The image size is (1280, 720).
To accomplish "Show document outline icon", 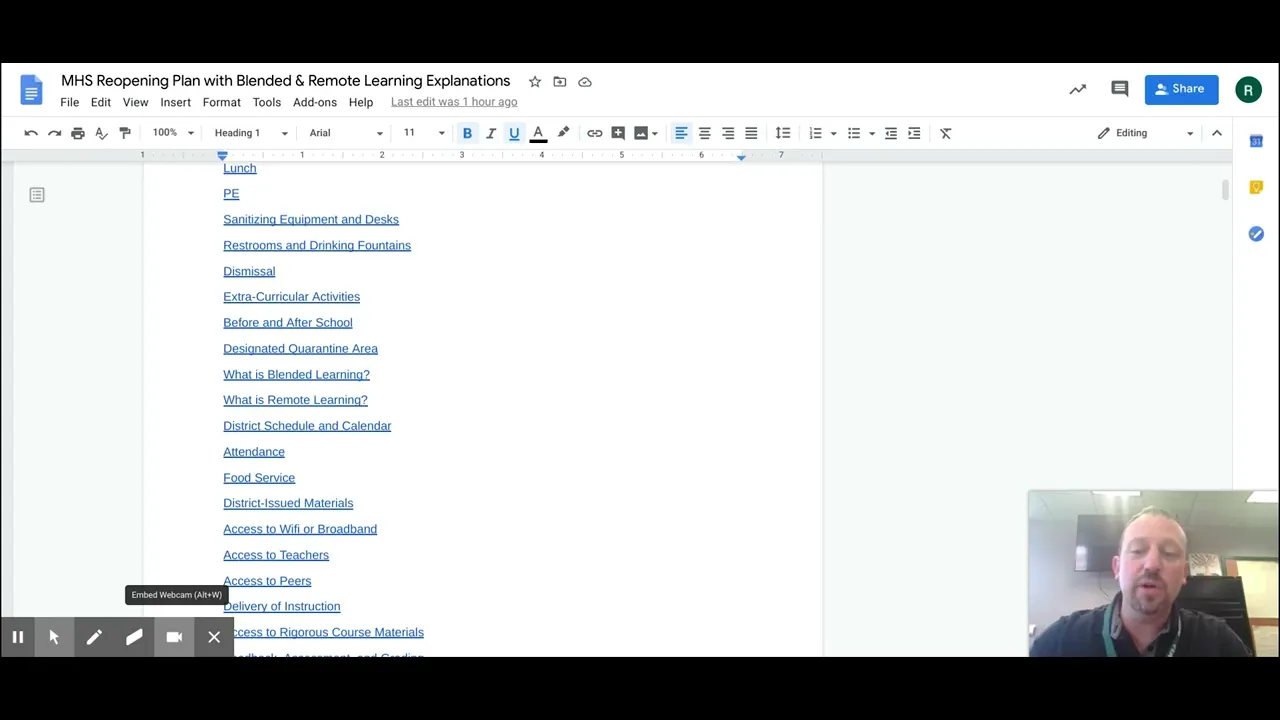I will pos(37,195).
